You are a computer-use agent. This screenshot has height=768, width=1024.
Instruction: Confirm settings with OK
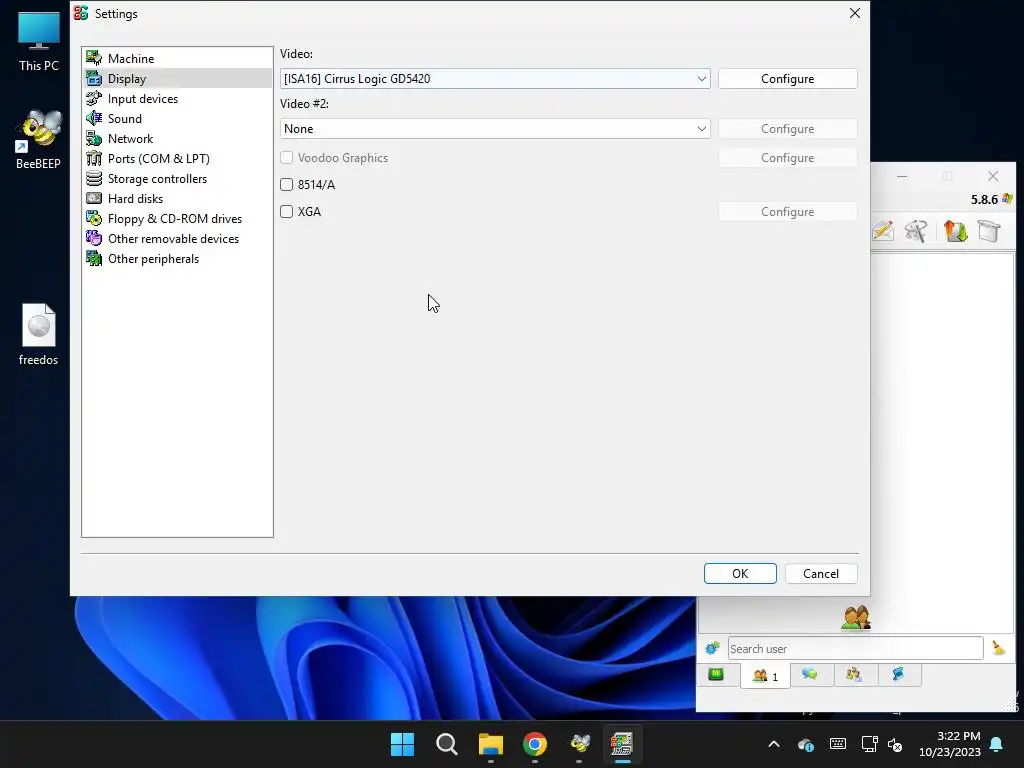(x=740, y=573)
